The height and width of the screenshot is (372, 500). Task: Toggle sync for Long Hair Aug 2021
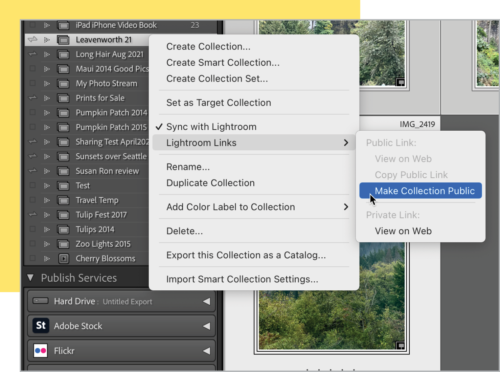(33, 54)
